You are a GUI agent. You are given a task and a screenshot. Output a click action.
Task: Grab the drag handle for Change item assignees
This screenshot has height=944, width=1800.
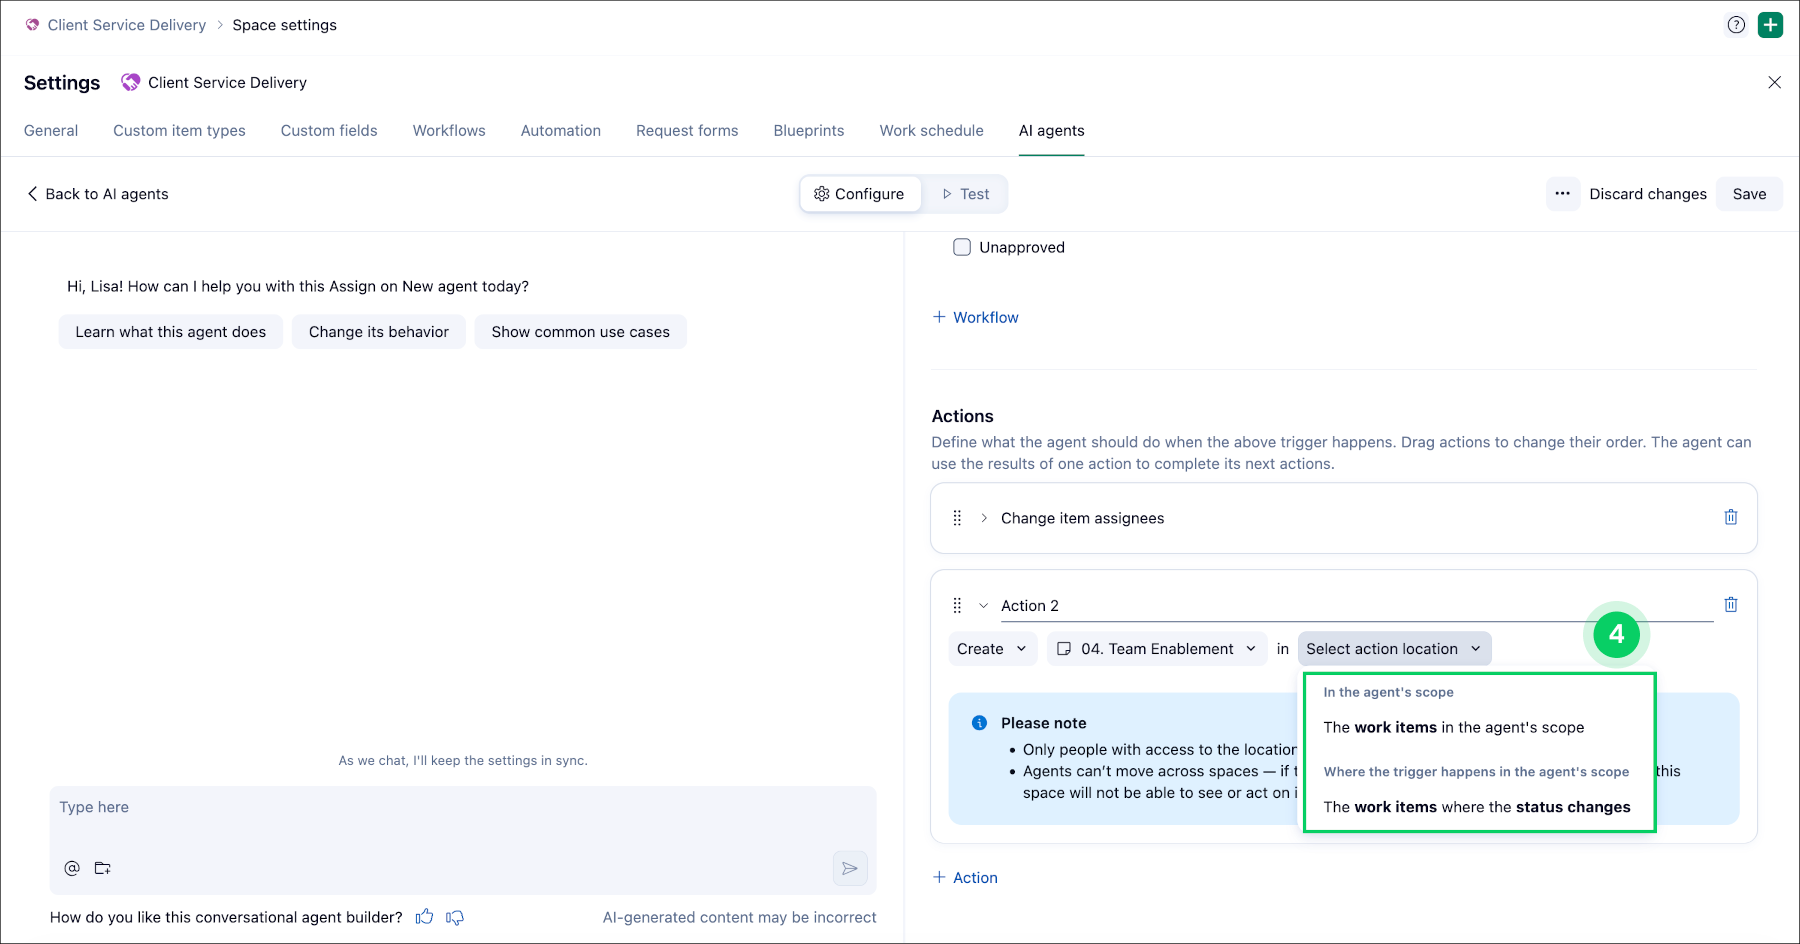(x=957, y=518)
